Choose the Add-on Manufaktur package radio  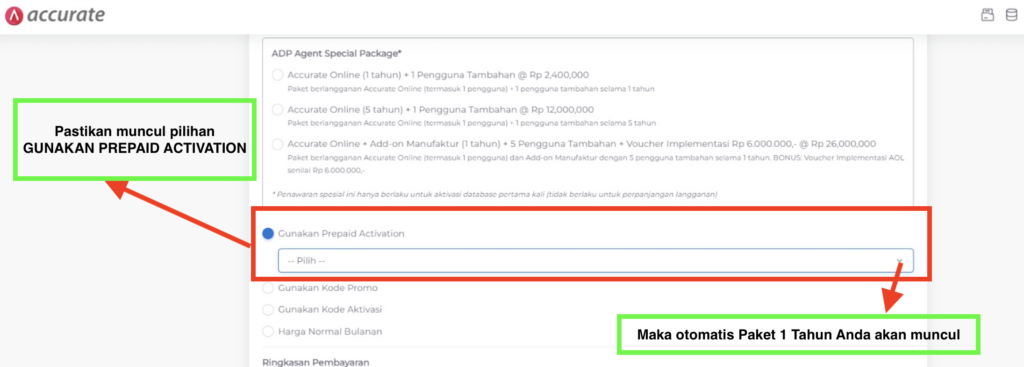(278, 144)
